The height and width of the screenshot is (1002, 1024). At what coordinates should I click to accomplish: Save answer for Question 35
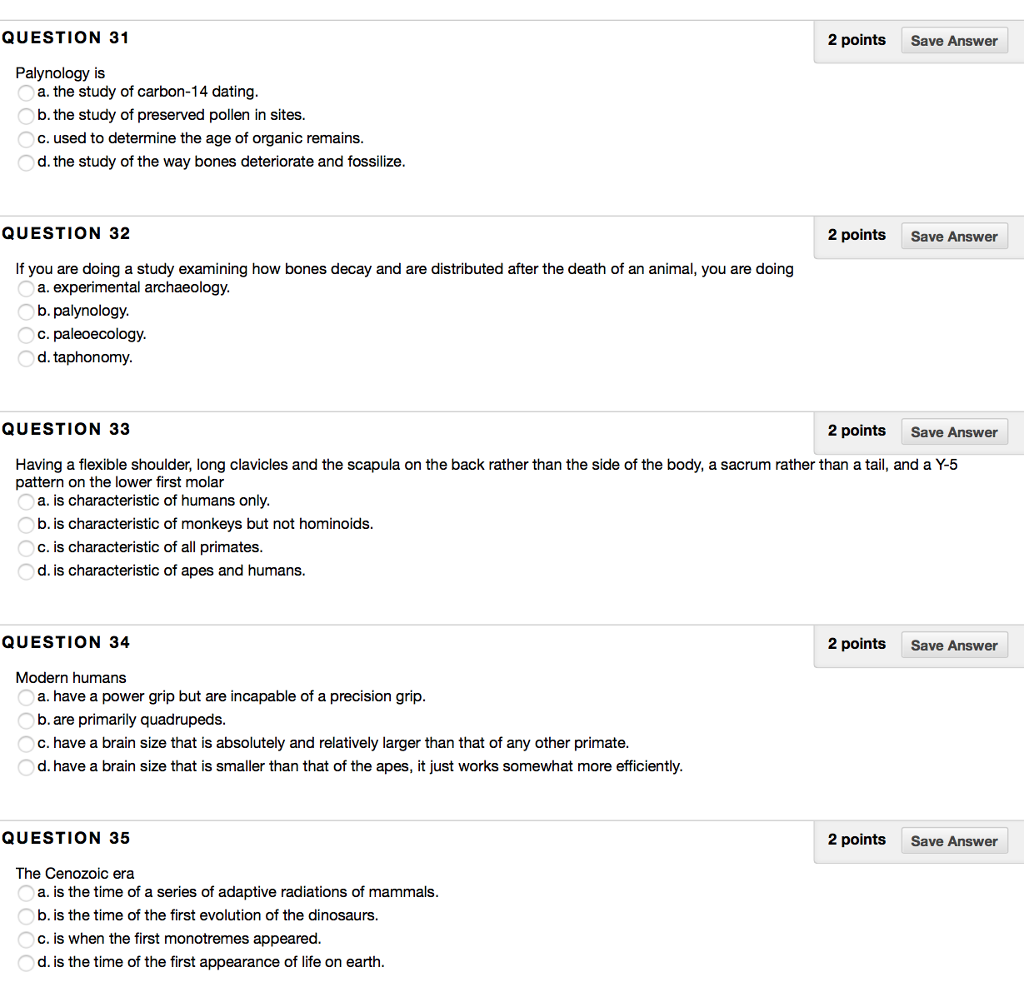[x=953, y=841]
